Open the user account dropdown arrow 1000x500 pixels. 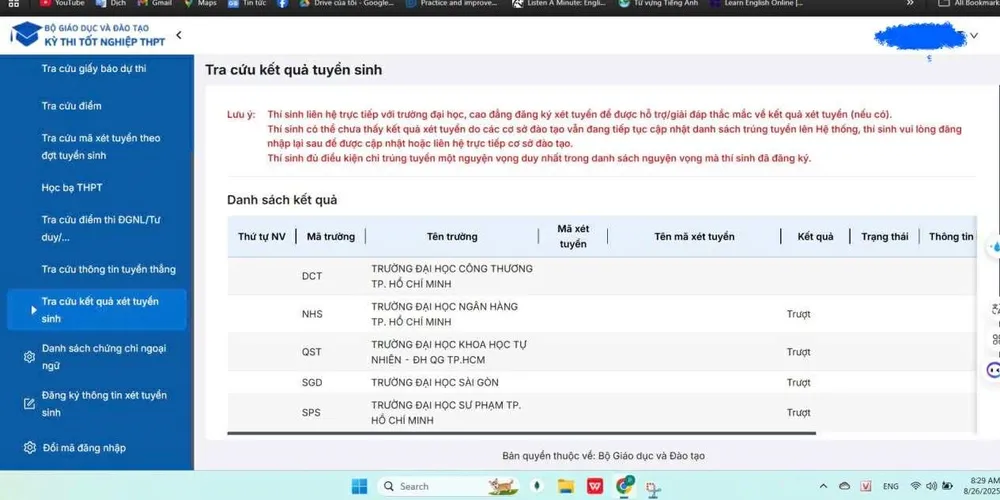(974, 36)
